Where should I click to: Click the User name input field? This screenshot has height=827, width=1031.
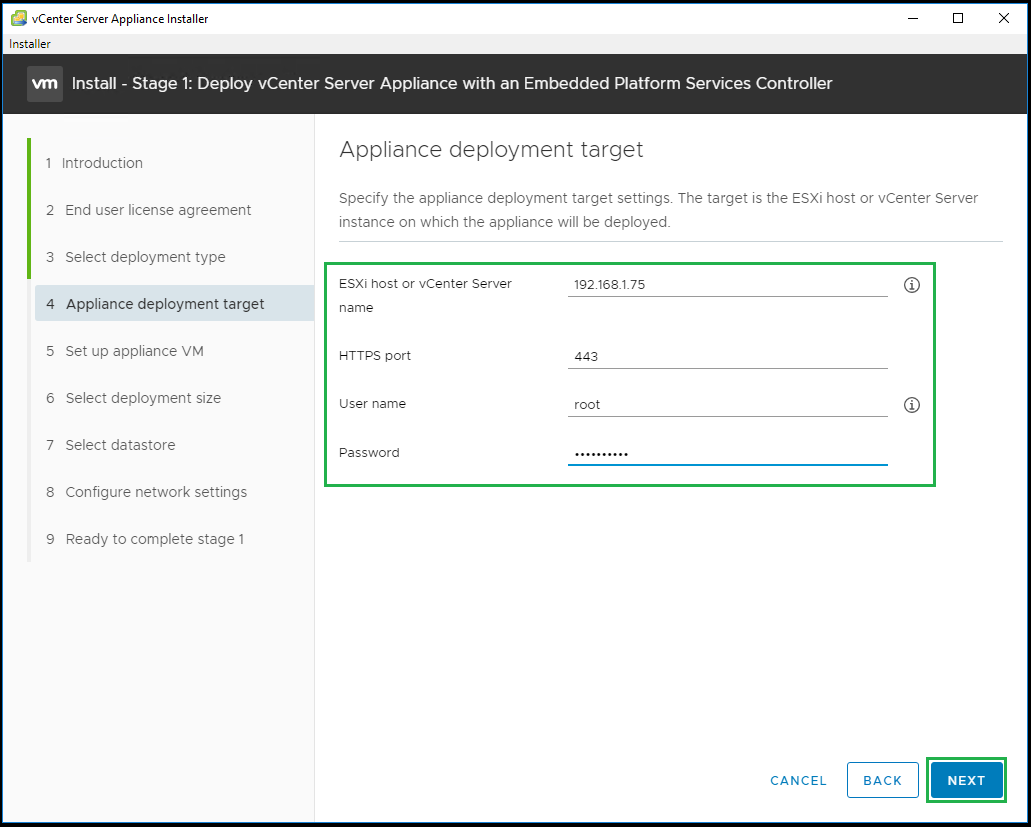[727, 405]
